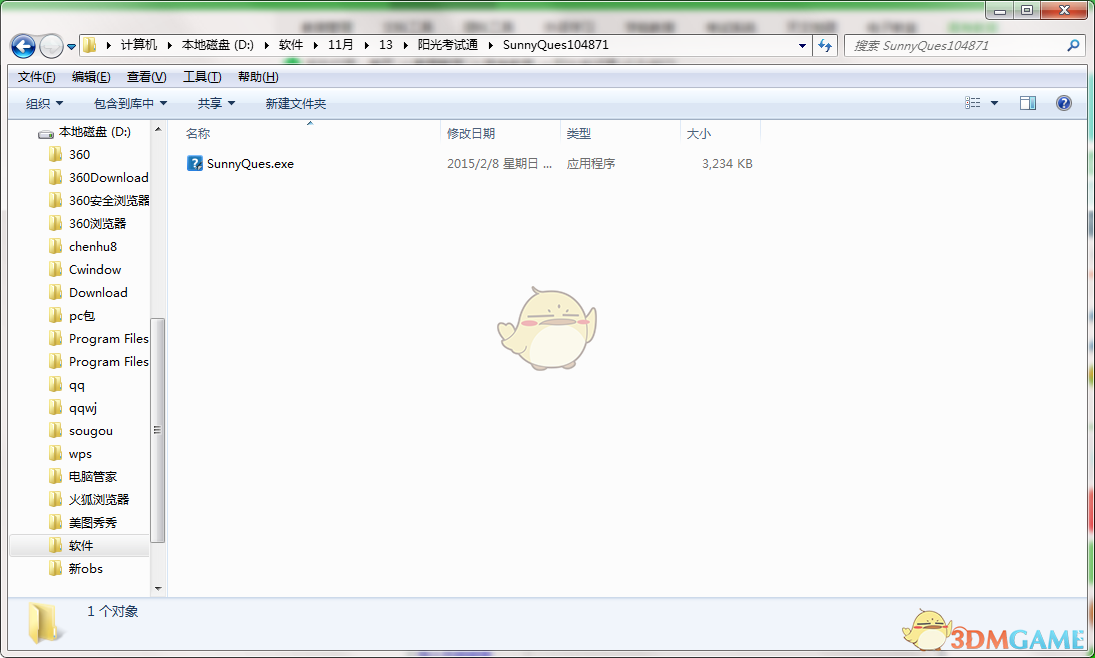1095x658 pixels.
Task: Click the 11月 breadcrumb
Action: click(340, 45)
